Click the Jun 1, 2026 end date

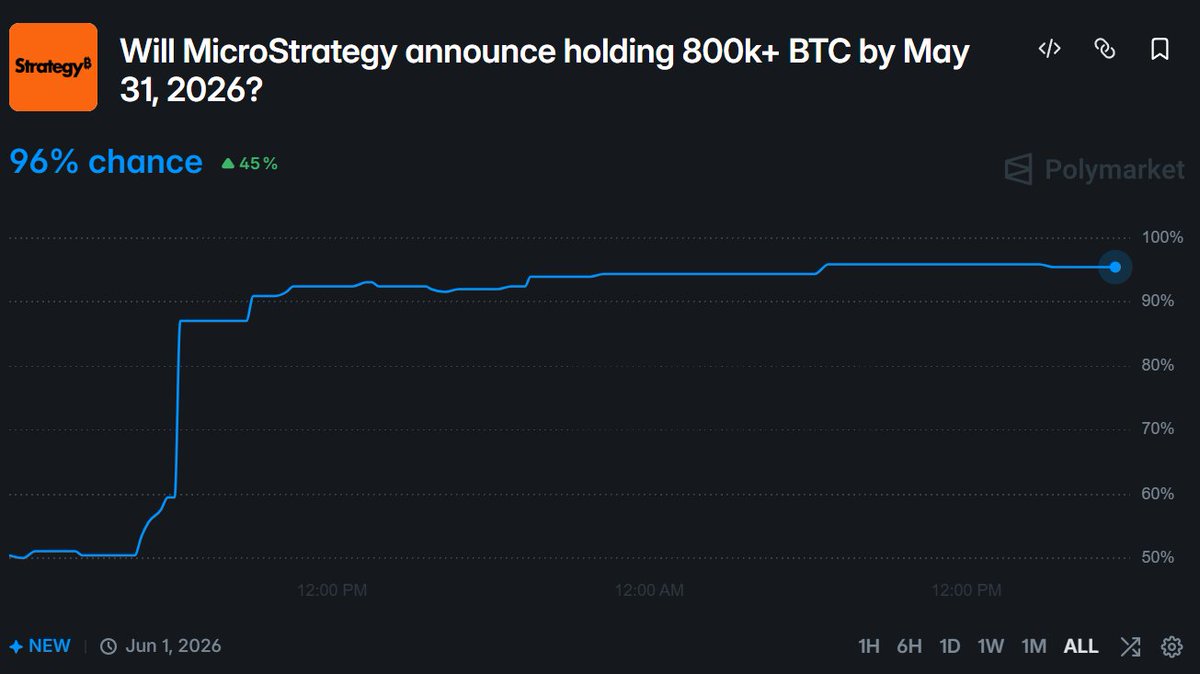(173, 646)
